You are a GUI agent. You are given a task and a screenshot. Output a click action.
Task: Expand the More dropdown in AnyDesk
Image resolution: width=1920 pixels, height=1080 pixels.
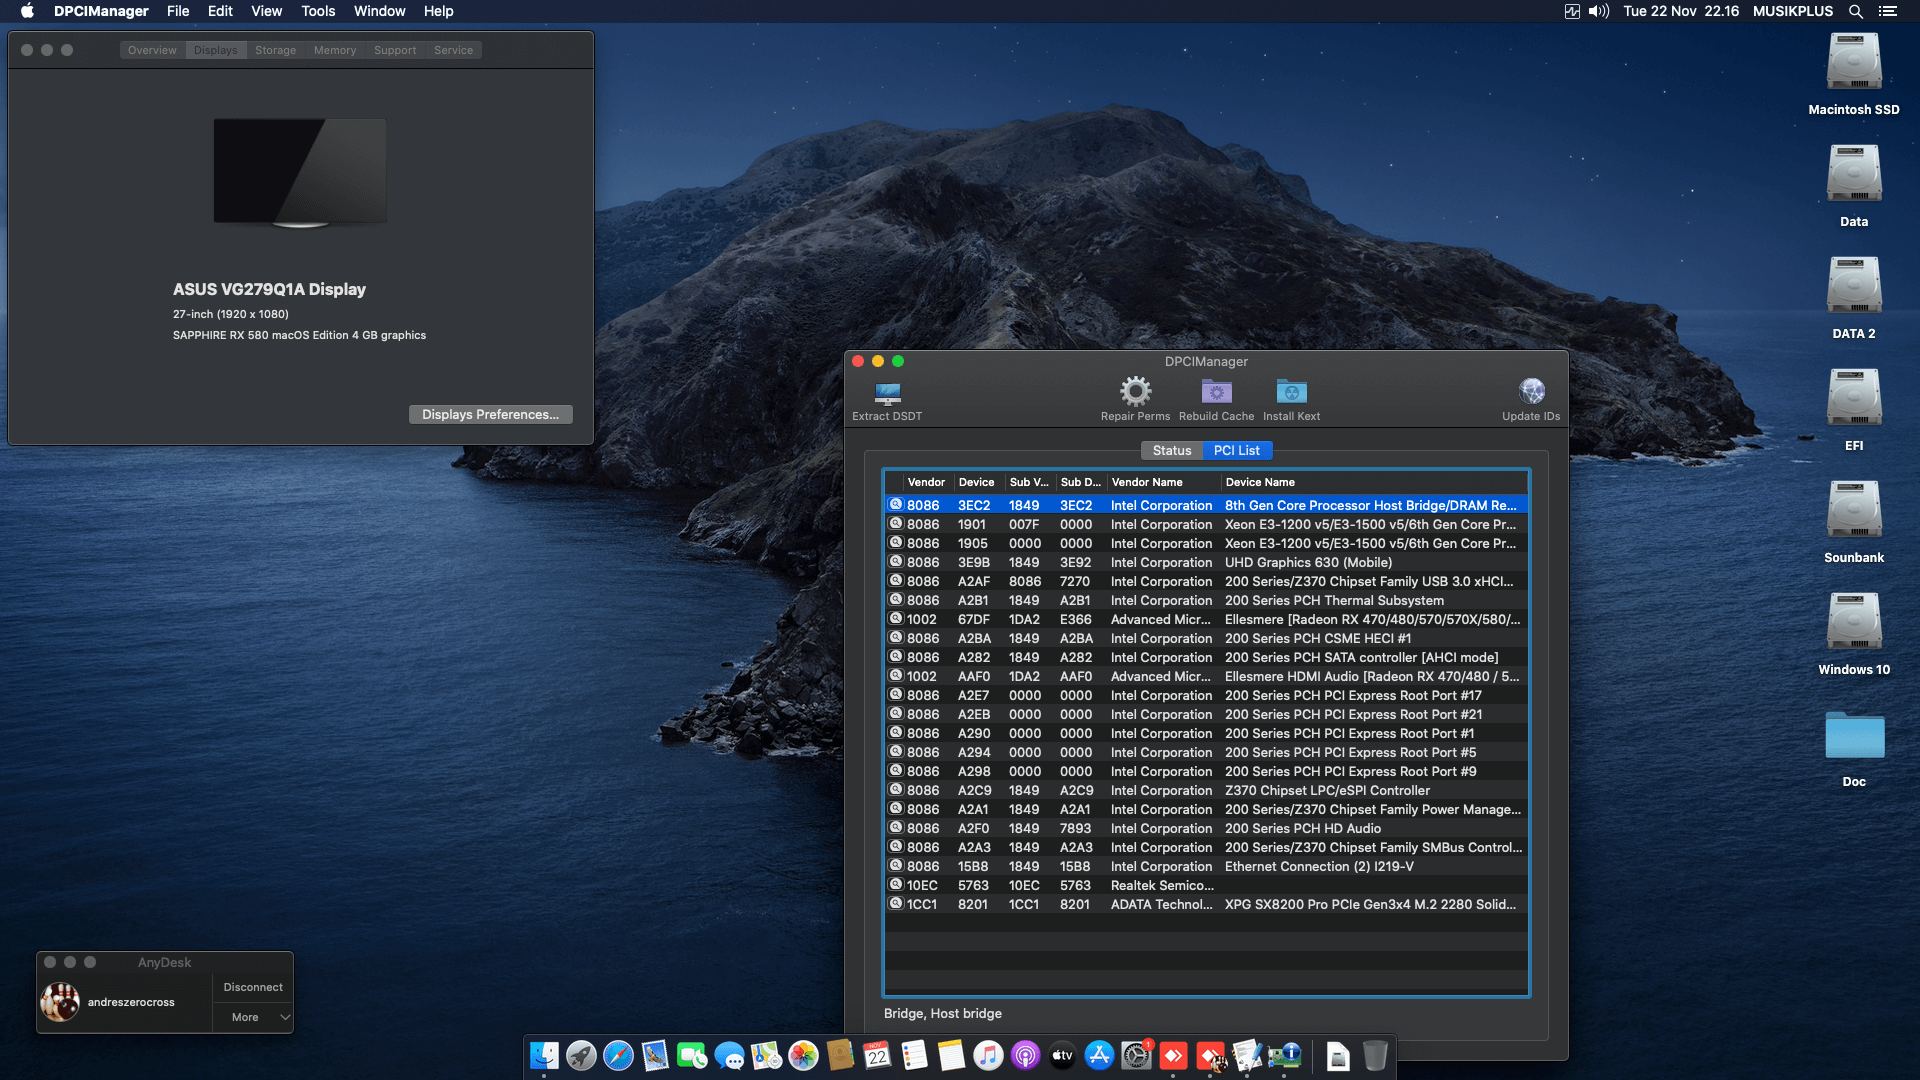(253, 1017)
